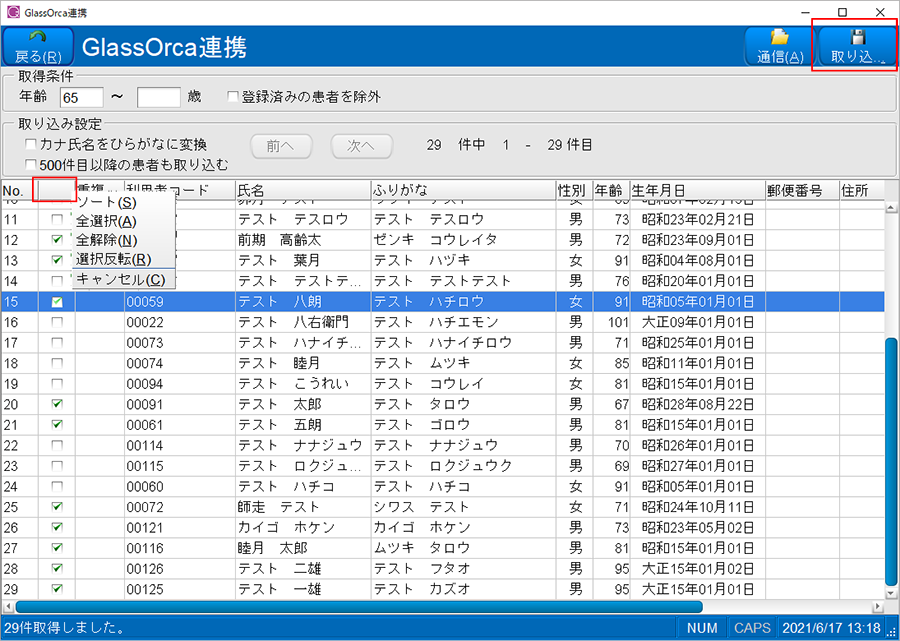Uncheck the checkbox in row 20

pos(57,404)
